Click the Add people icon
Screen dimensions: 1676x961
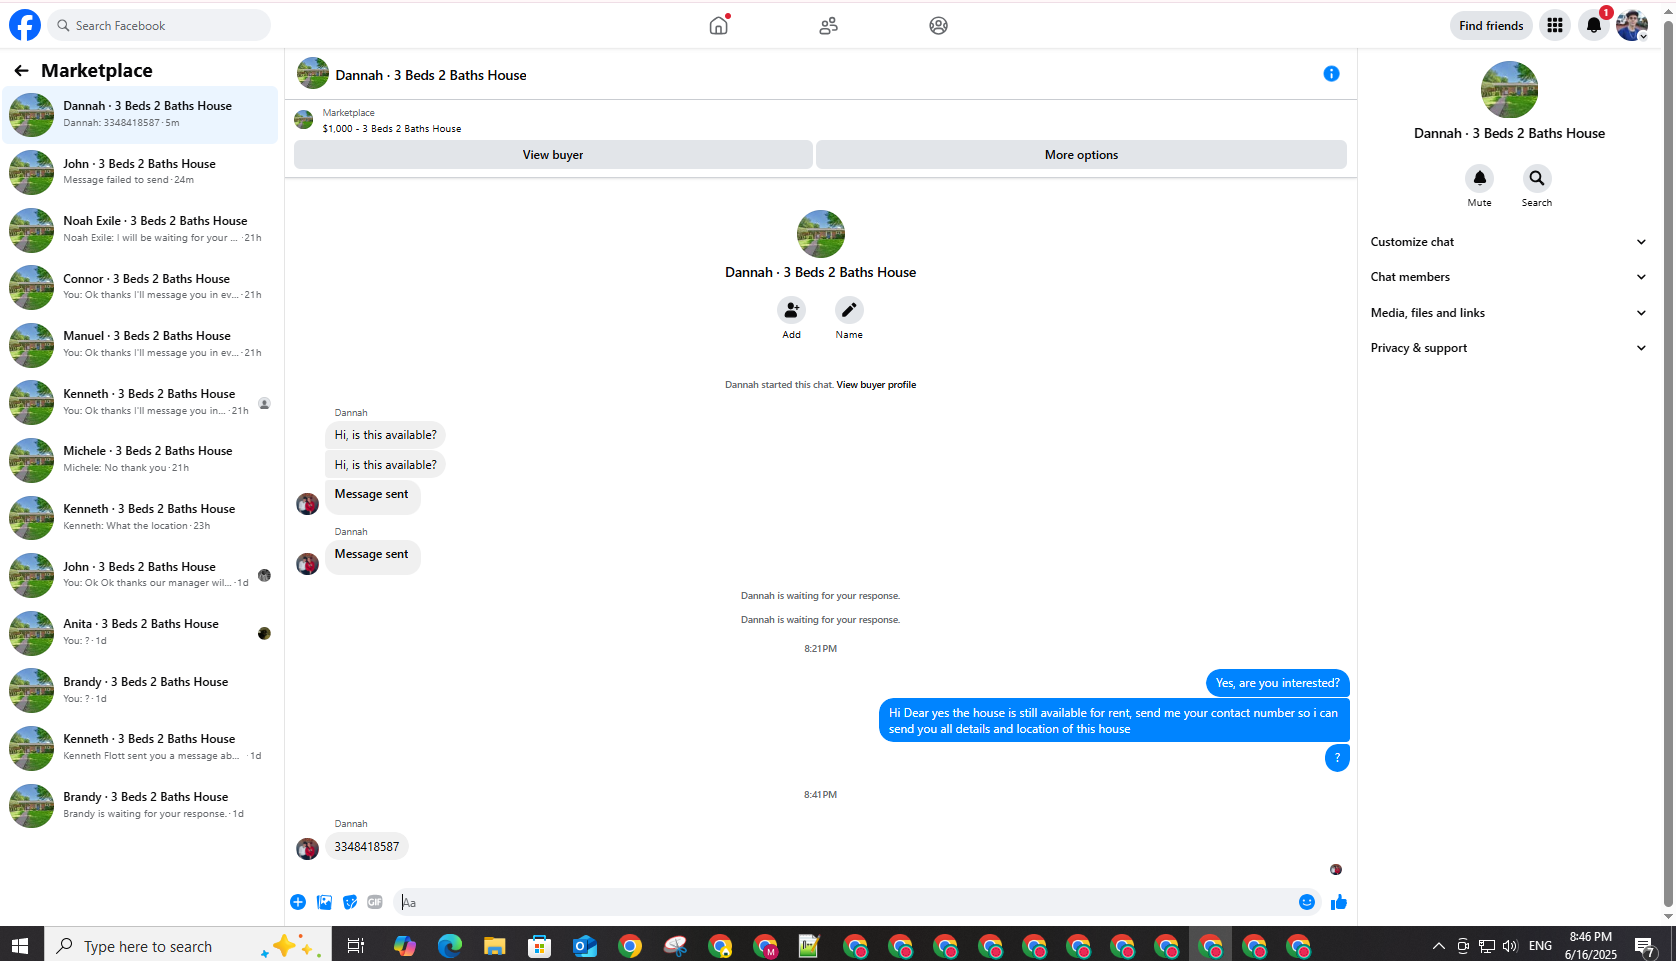[x=791, y=310]
